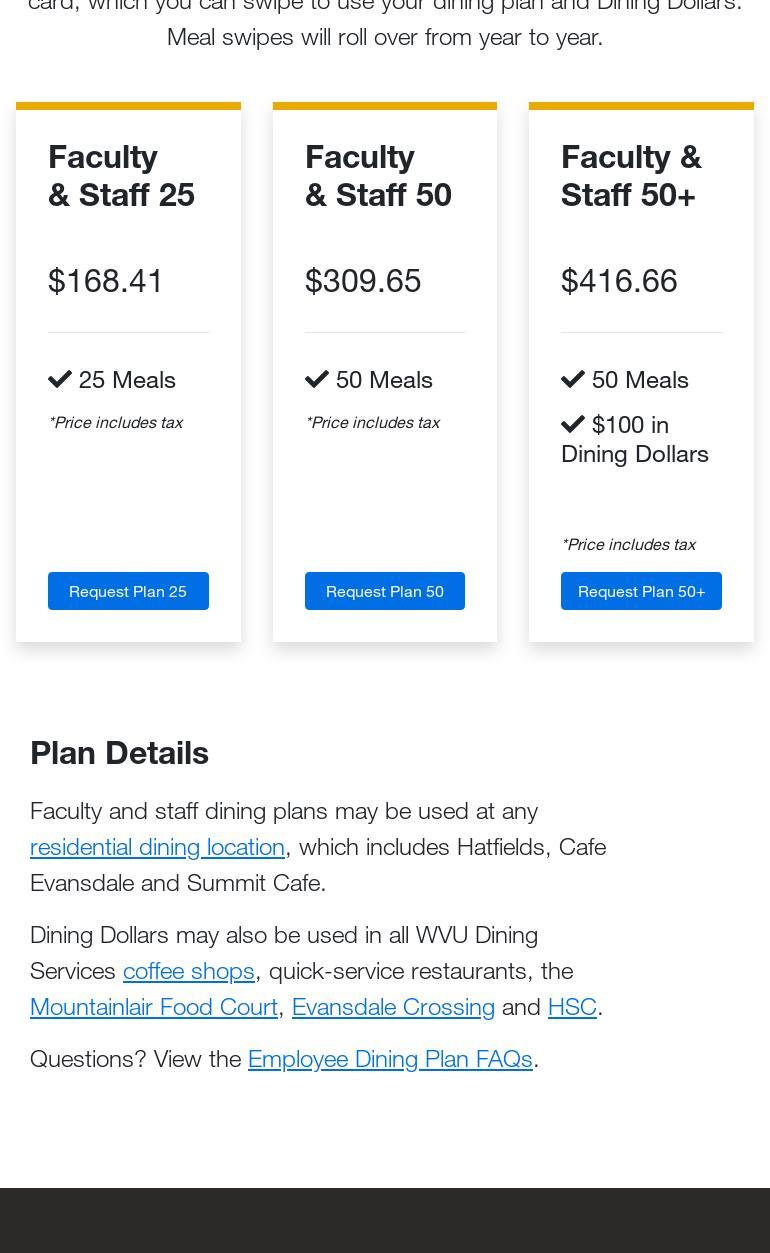Click the $309.65 price

[363, 281]
